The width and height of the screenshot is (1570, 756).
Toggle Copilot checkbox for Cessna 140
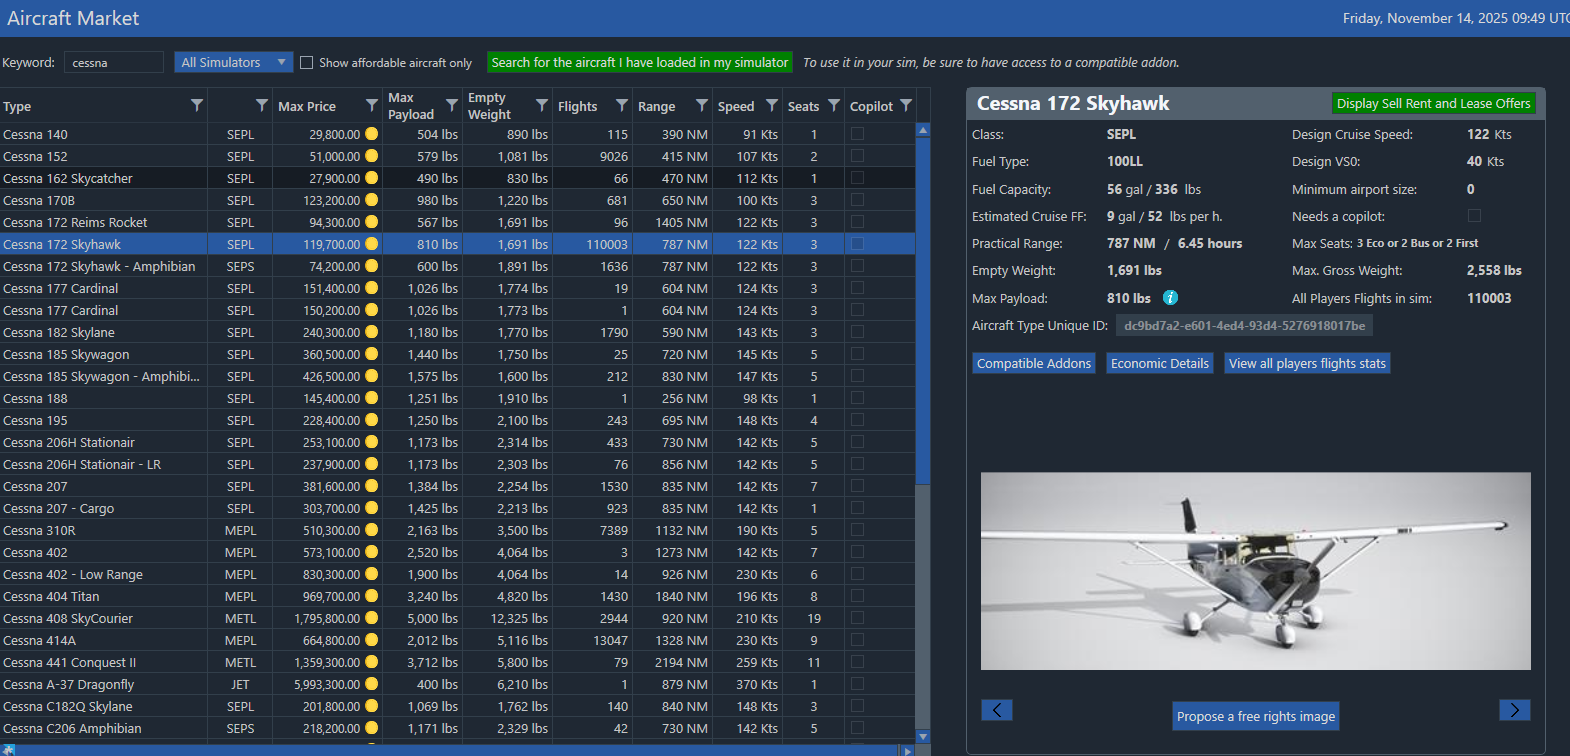857,134
